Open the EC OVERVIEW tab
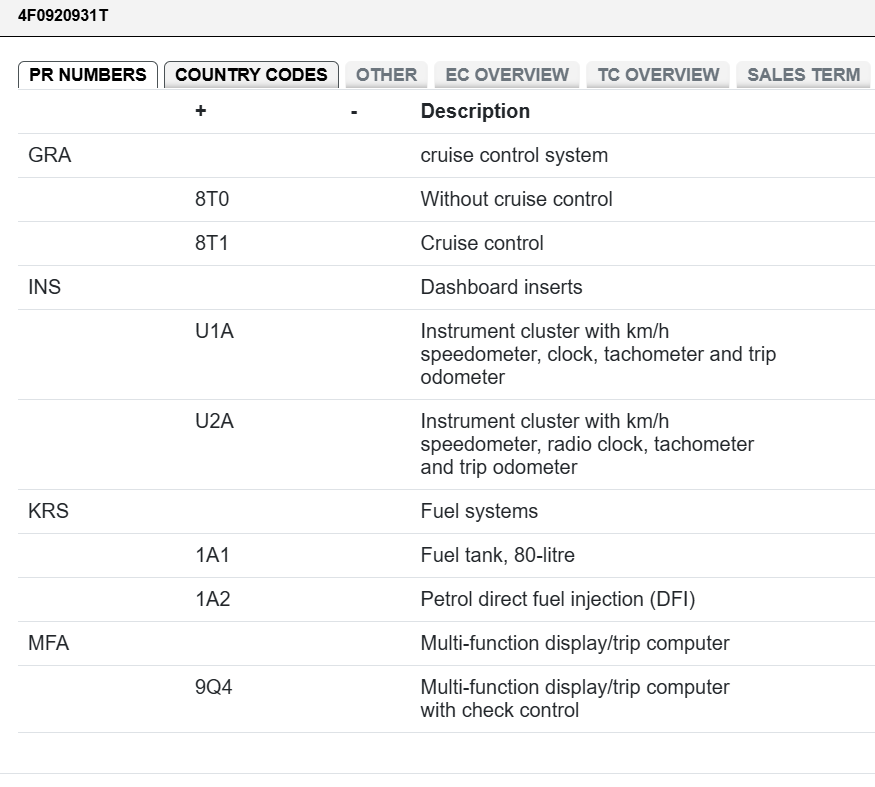This screenshot has width=875, height=787. (507, 75)
